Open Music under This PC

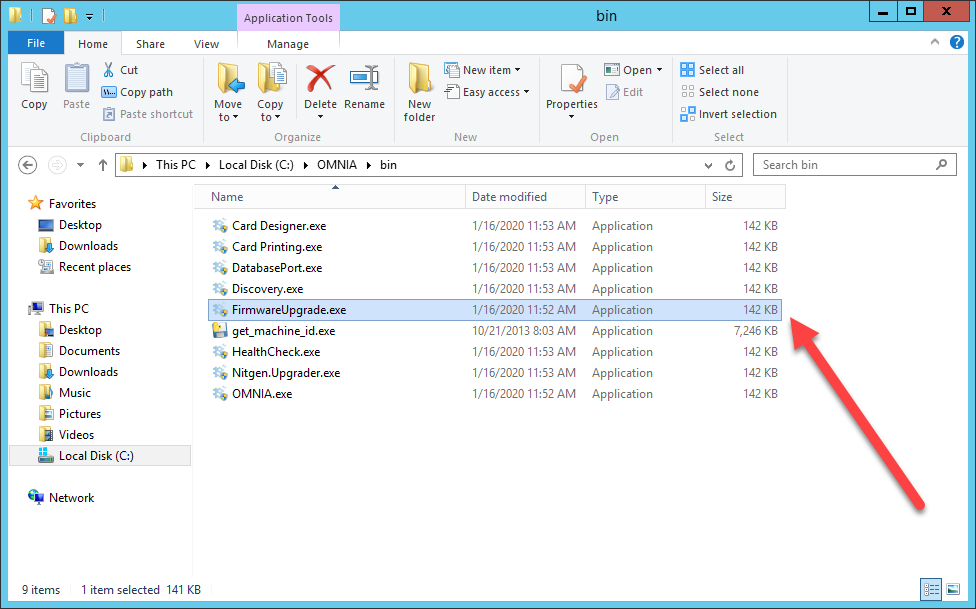(75, 393)
